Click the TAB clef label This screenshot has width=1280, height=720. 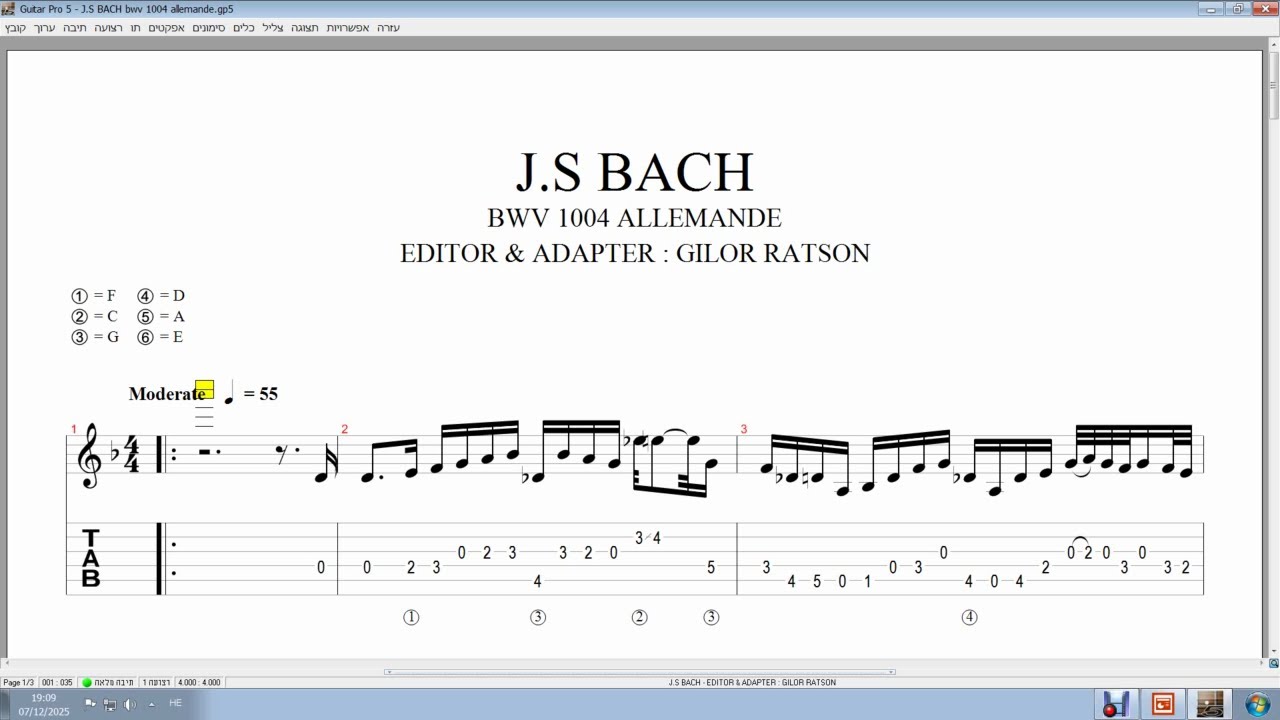pos(91,558)
